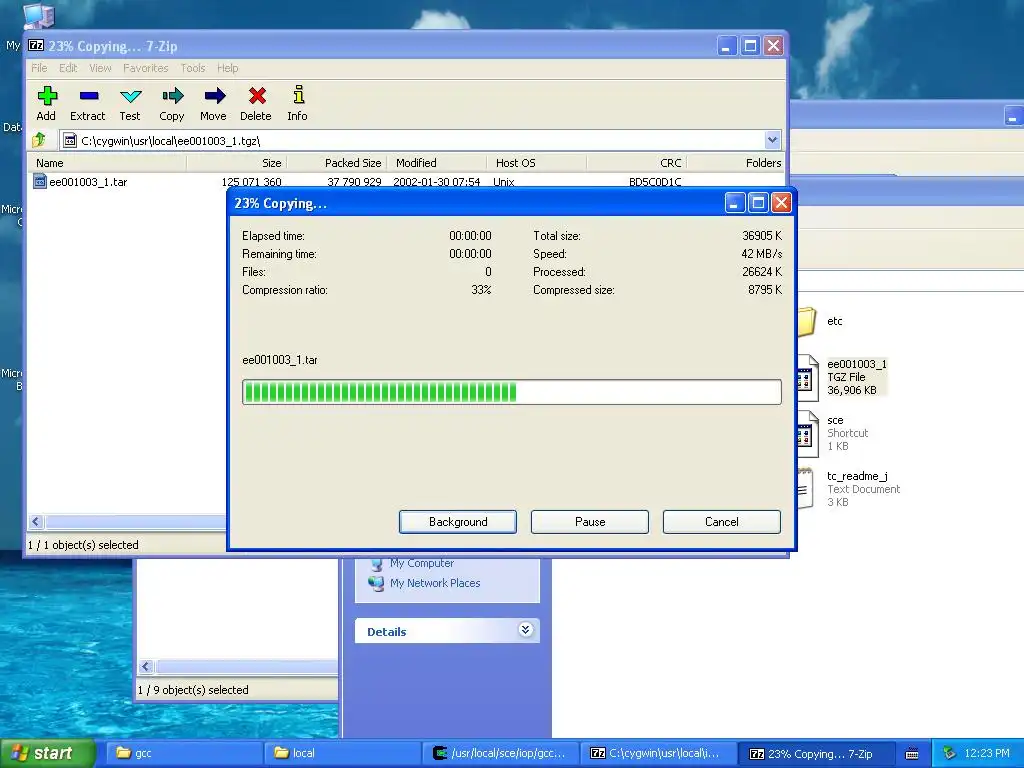Click the Copy toolbar icon
Viewport: 1024px width, 768px height.
click(x=172, y=97)
